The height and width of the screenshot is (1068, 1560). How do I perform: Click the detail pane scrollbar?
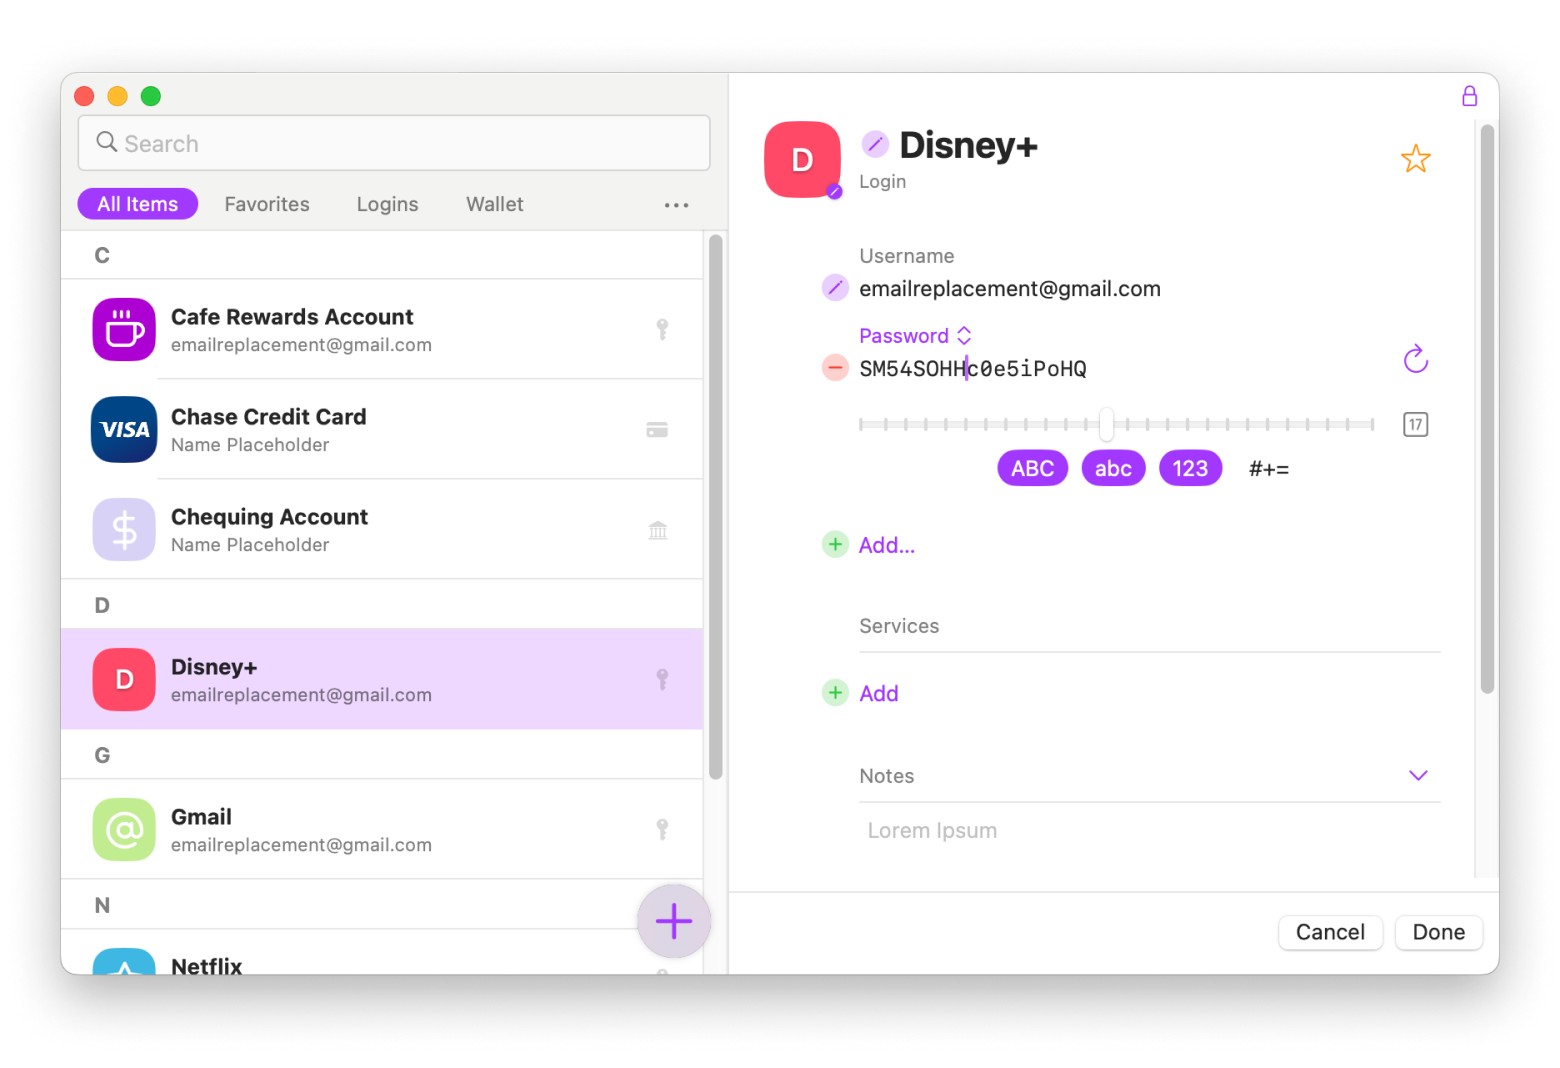(x=1488, y=408)
